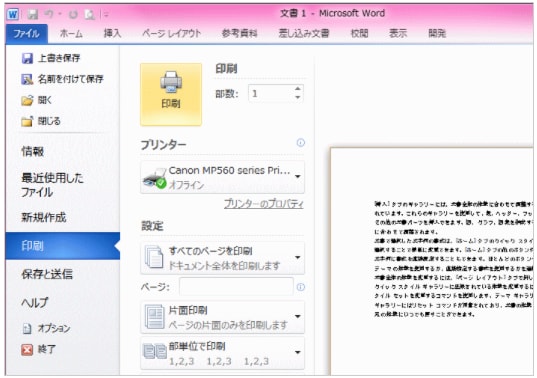
Task: Select the 開発 tab
Action: point(437,34)
